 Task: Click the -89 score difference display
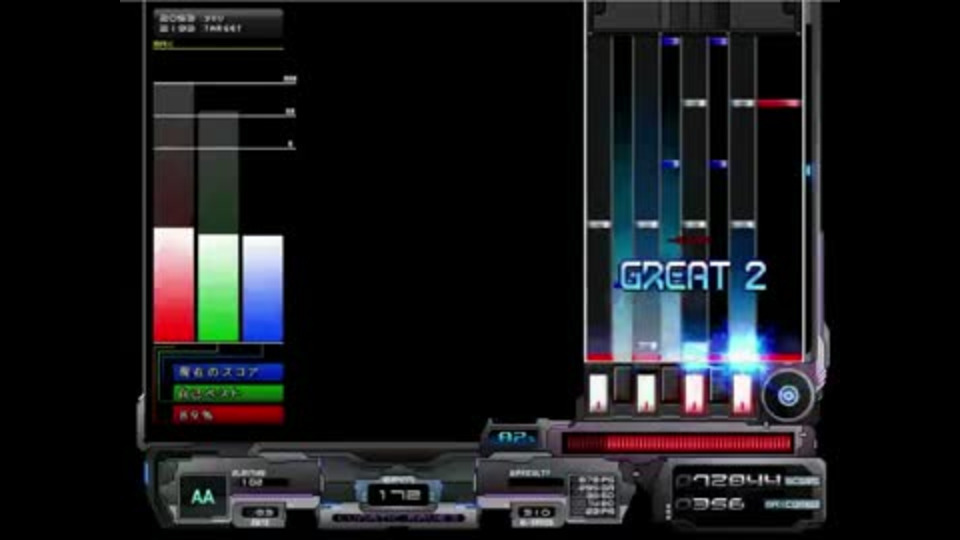coord(260,512)
